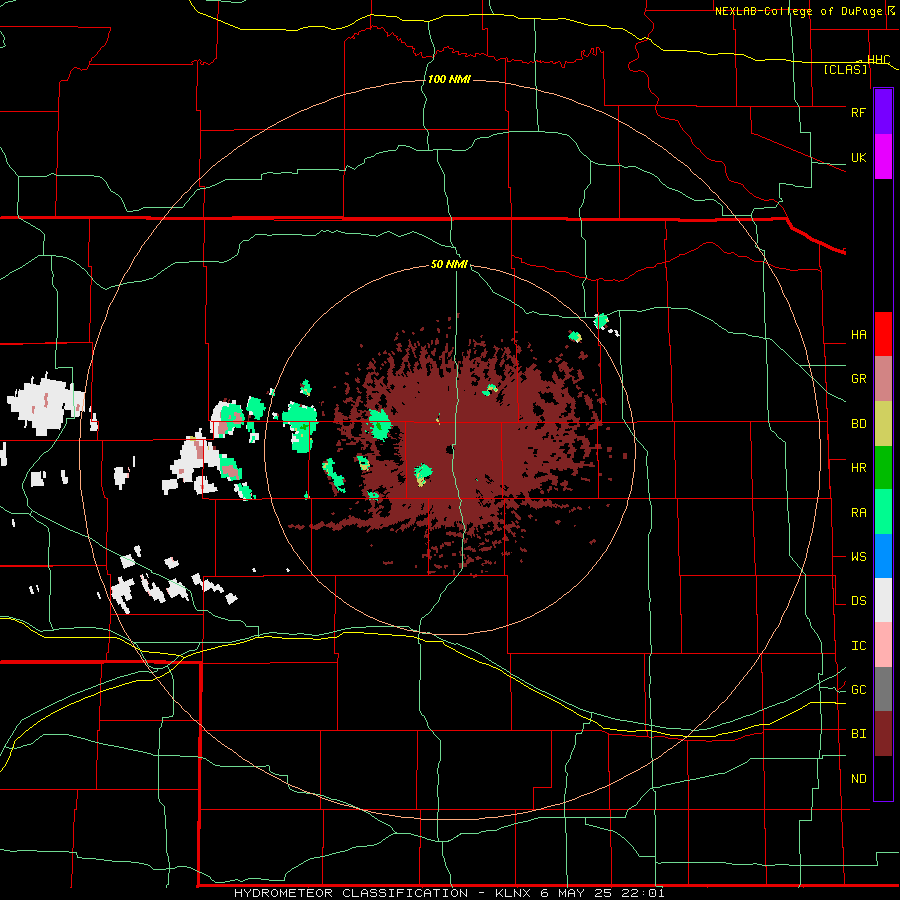Click the 100 NMI range ring label
Viewport: 900px width, 900px height.
pos(449,79)
